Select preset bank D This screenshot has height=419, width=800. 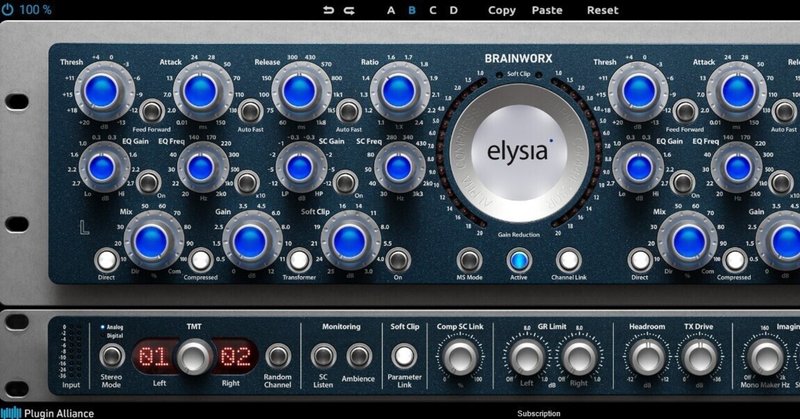454,10
